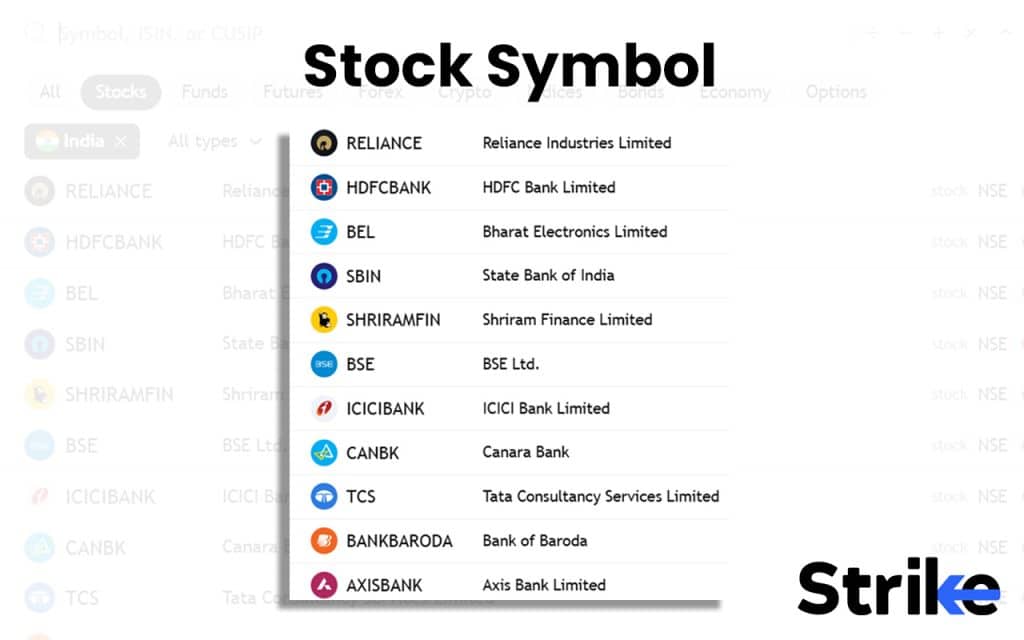
Task: Click the Canara Bank logo icon
Action: [324, 452]
